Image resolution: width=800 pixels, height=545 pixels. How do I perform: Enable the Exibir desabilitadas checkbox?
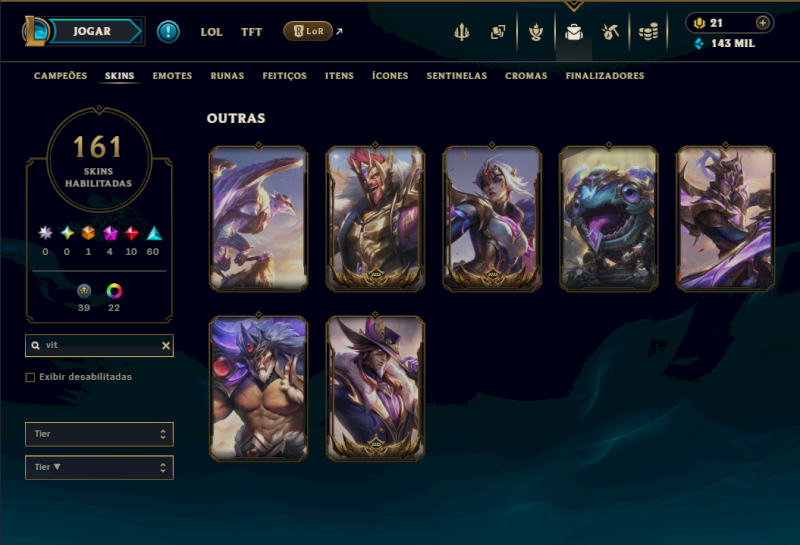coord(31,377)
